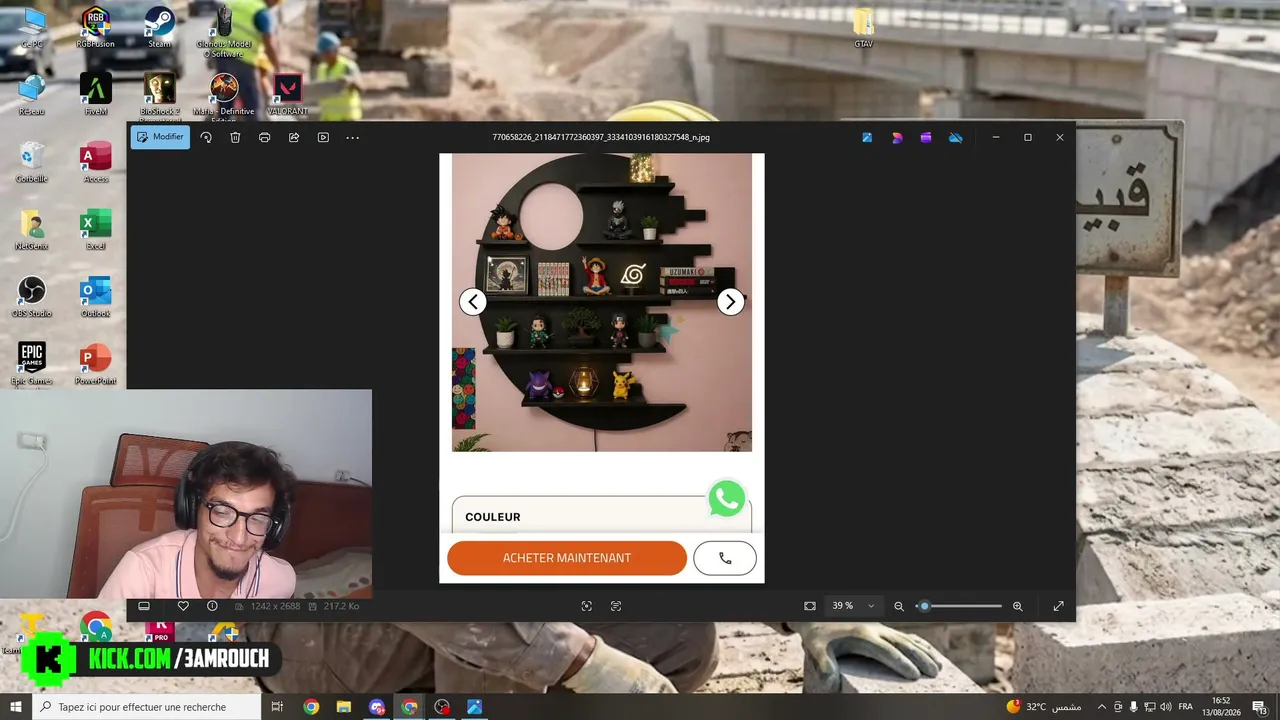Click the phone call button
This screenshot has width=1280, height=720.
[x=725, y=558]
